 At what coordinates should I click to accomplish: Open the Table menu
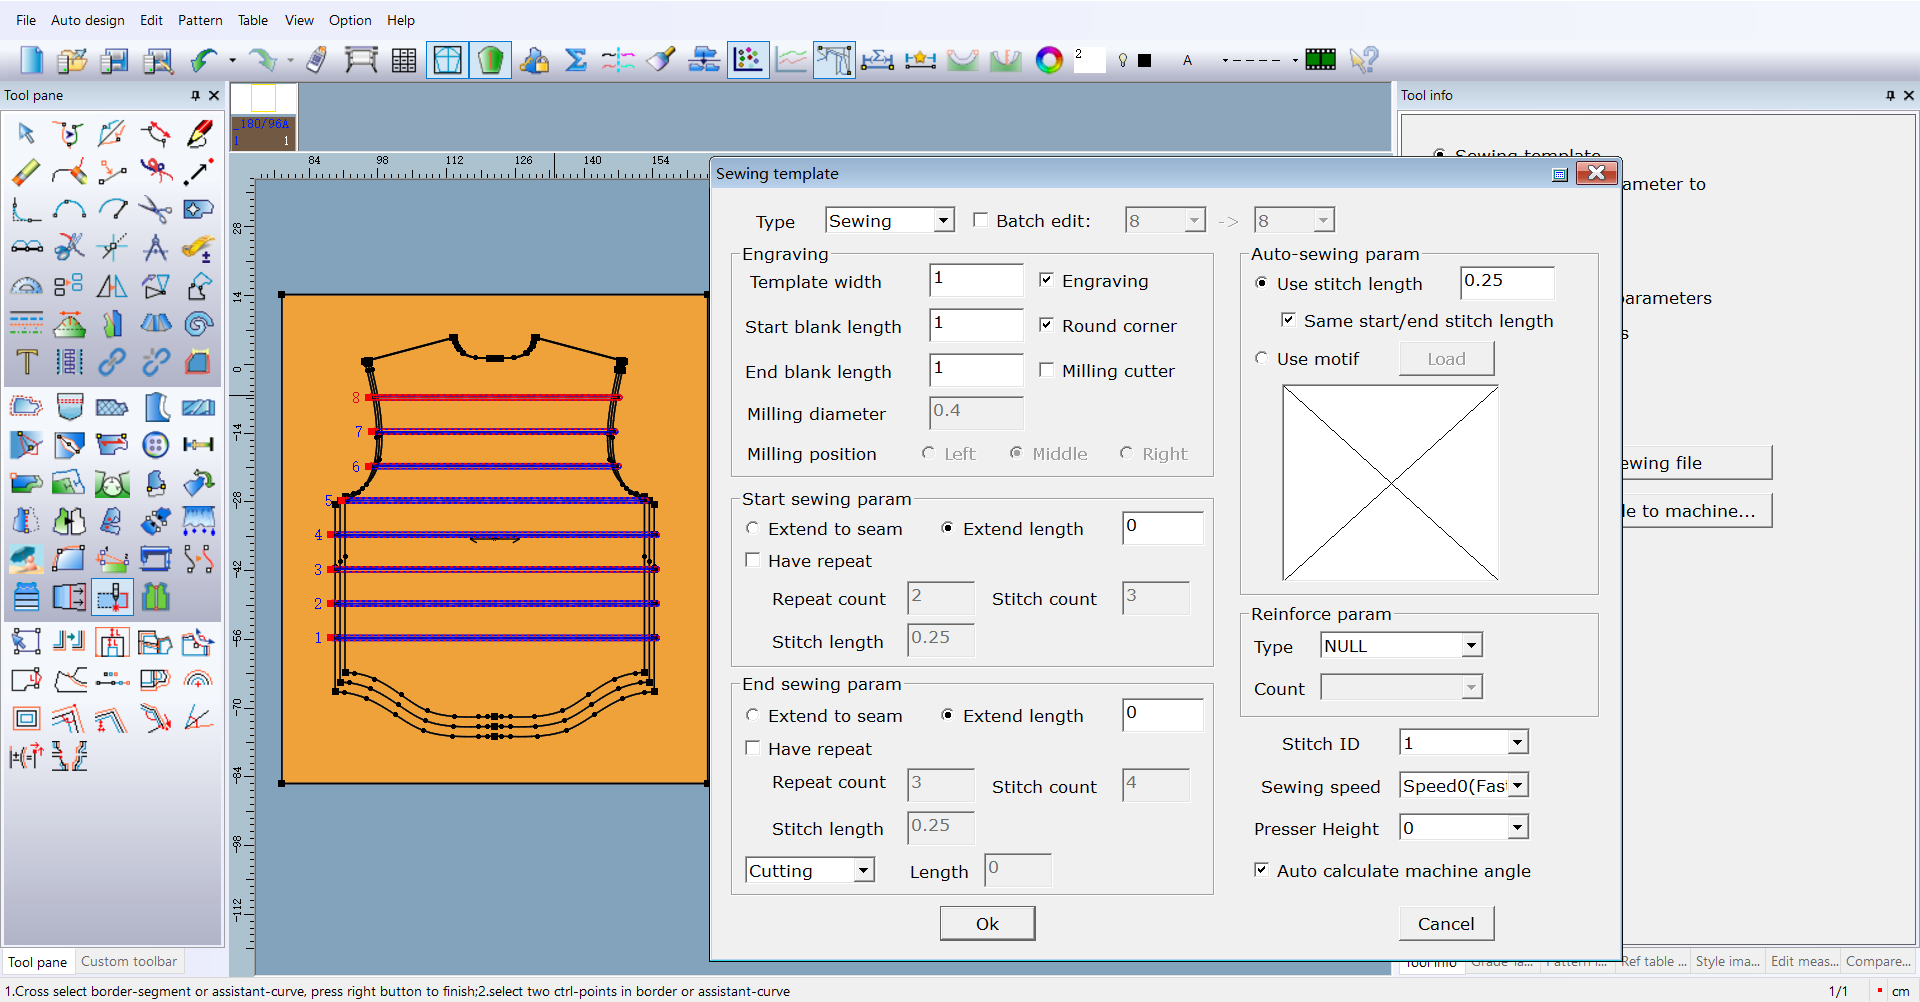tap(253, 20)
